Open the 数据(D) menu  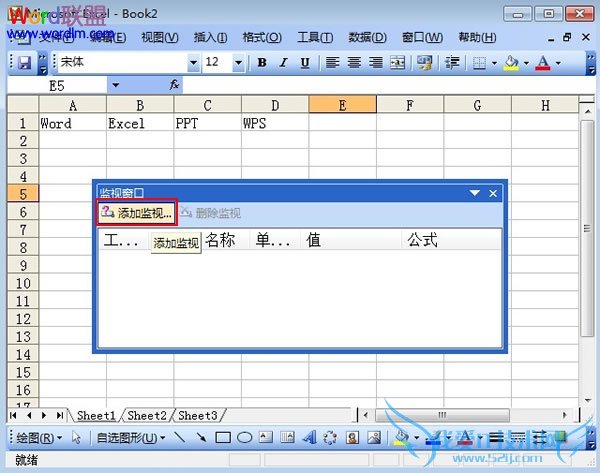(367, 38)
